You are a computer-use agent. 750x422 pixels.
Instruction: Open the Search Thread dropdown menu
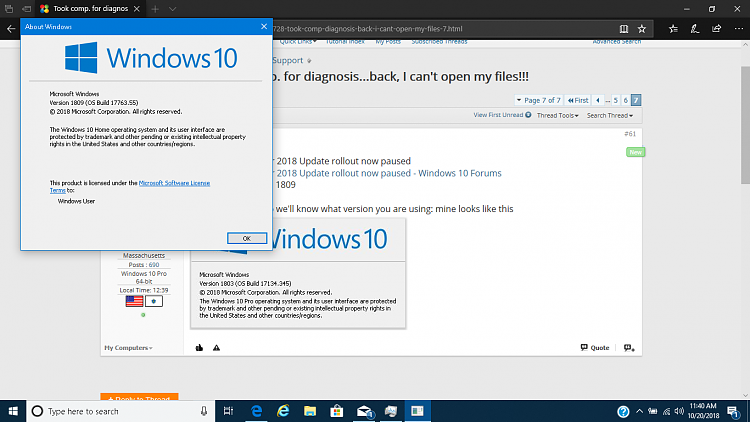[610, 115]
